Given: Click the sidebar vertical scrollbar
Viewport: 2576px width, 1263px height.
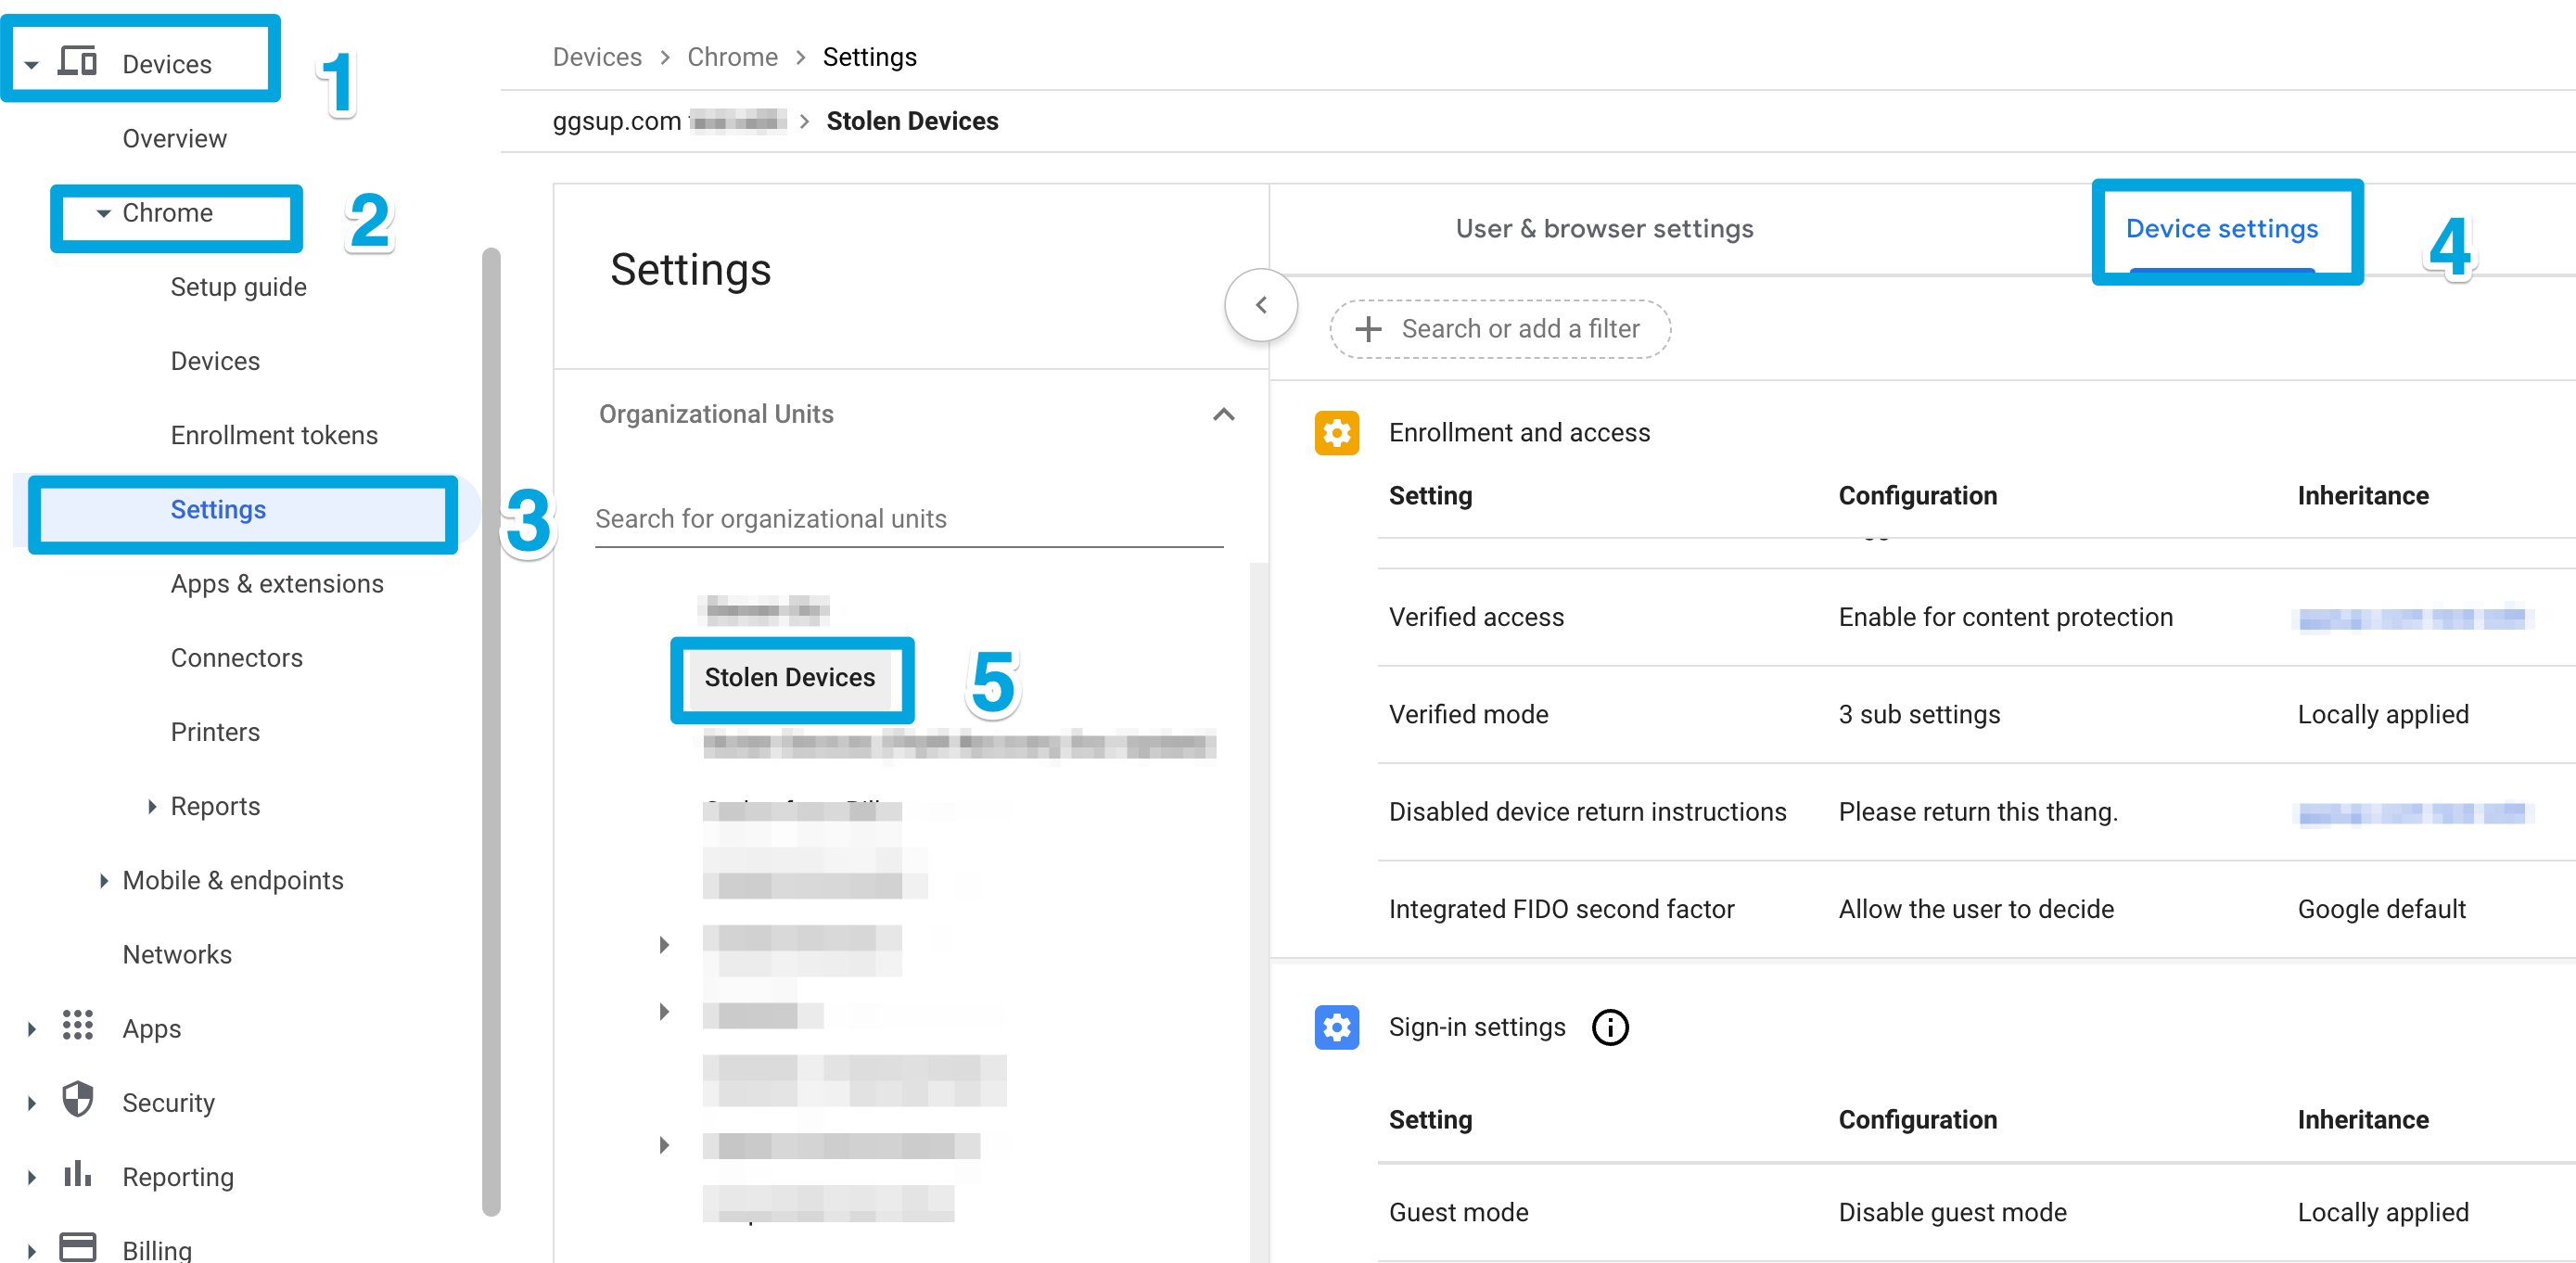Looking at the screenshot, I should click(491, 731).
